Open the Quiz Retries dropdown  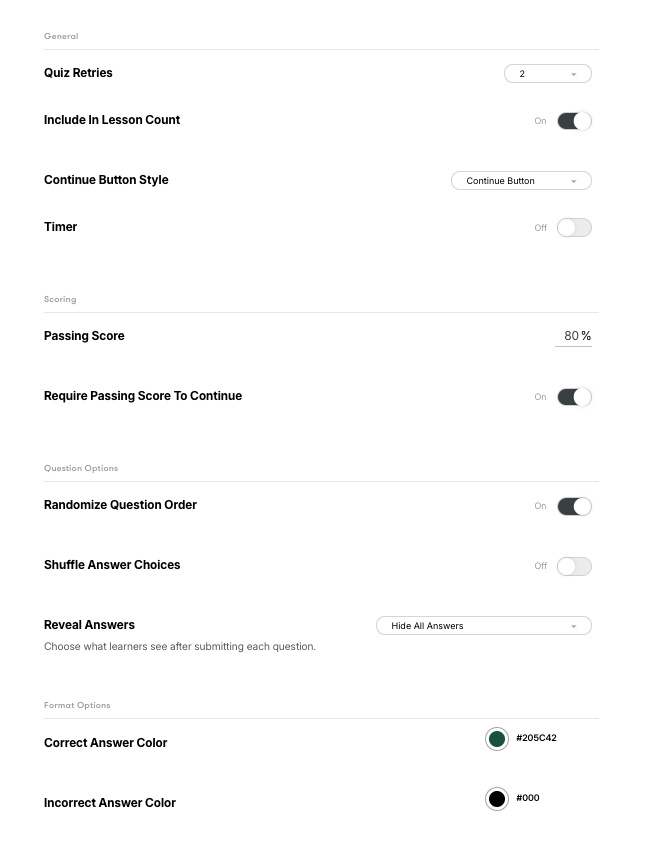pyautogui.click(x=546, y=74)
